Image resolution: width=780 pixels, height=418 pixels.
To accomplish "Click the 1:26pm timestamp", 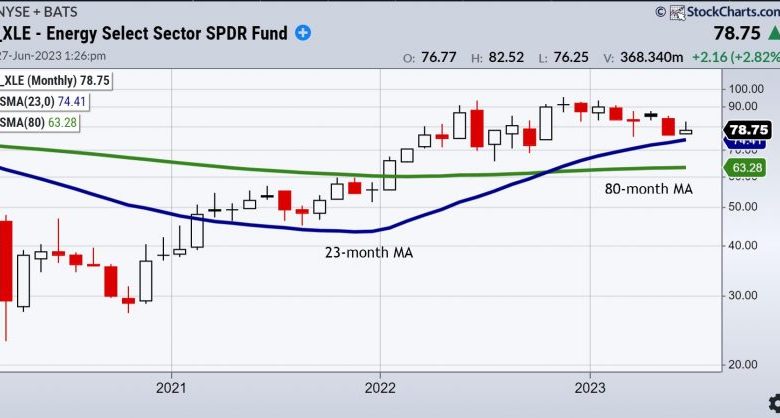I will coord(86,56).
